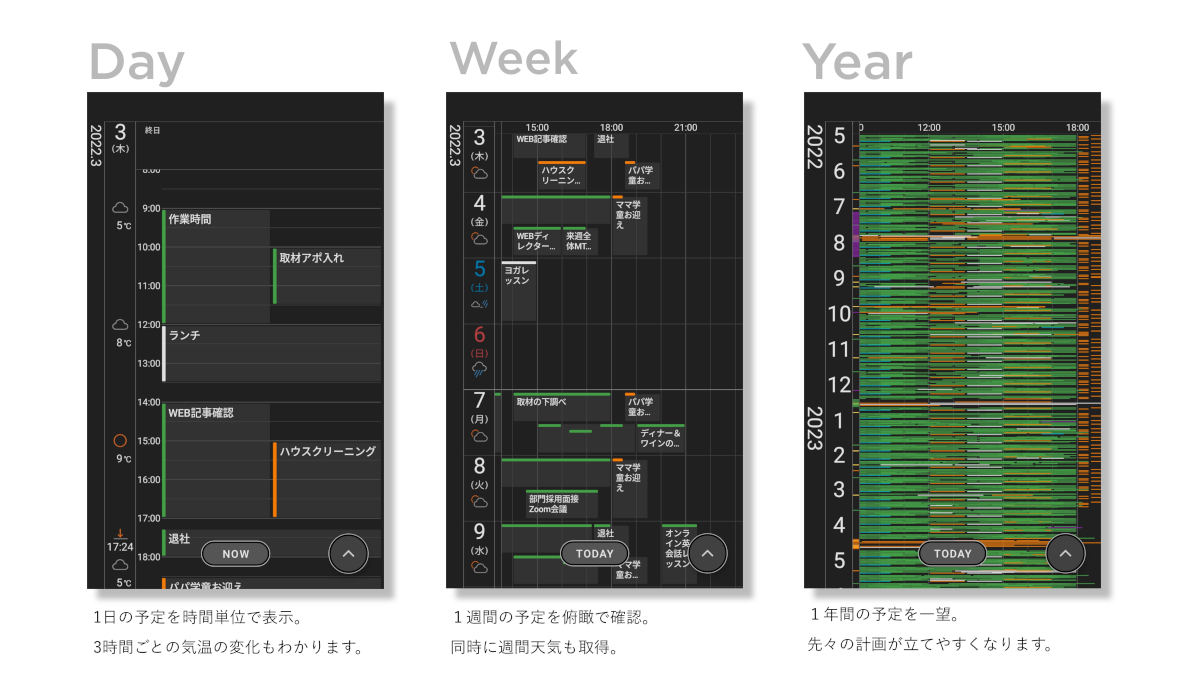This screenshot has width=1200, height=680.
Task: Tap the TODAY button in Week view
Action: pos(594,553)
